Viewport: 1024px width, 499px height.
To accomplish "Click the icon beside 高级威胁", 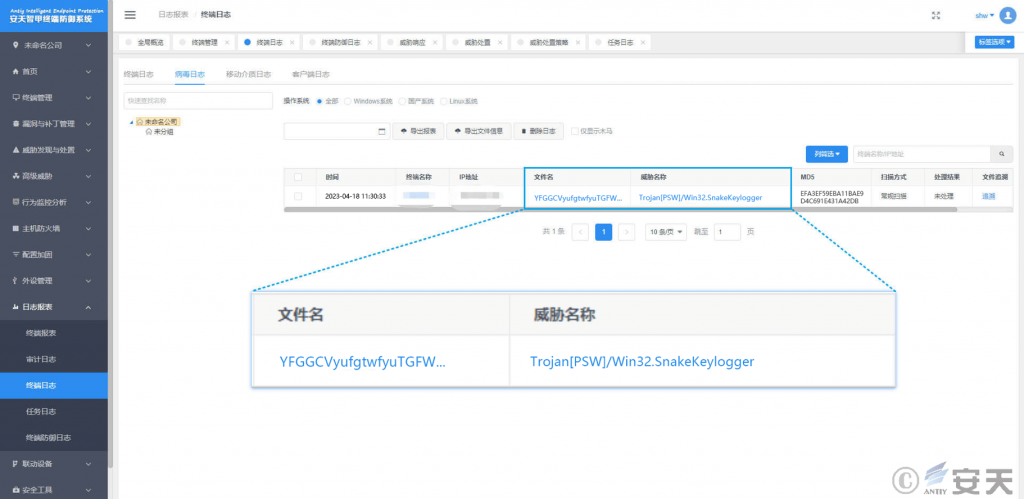I will click(x=16, y=176).
